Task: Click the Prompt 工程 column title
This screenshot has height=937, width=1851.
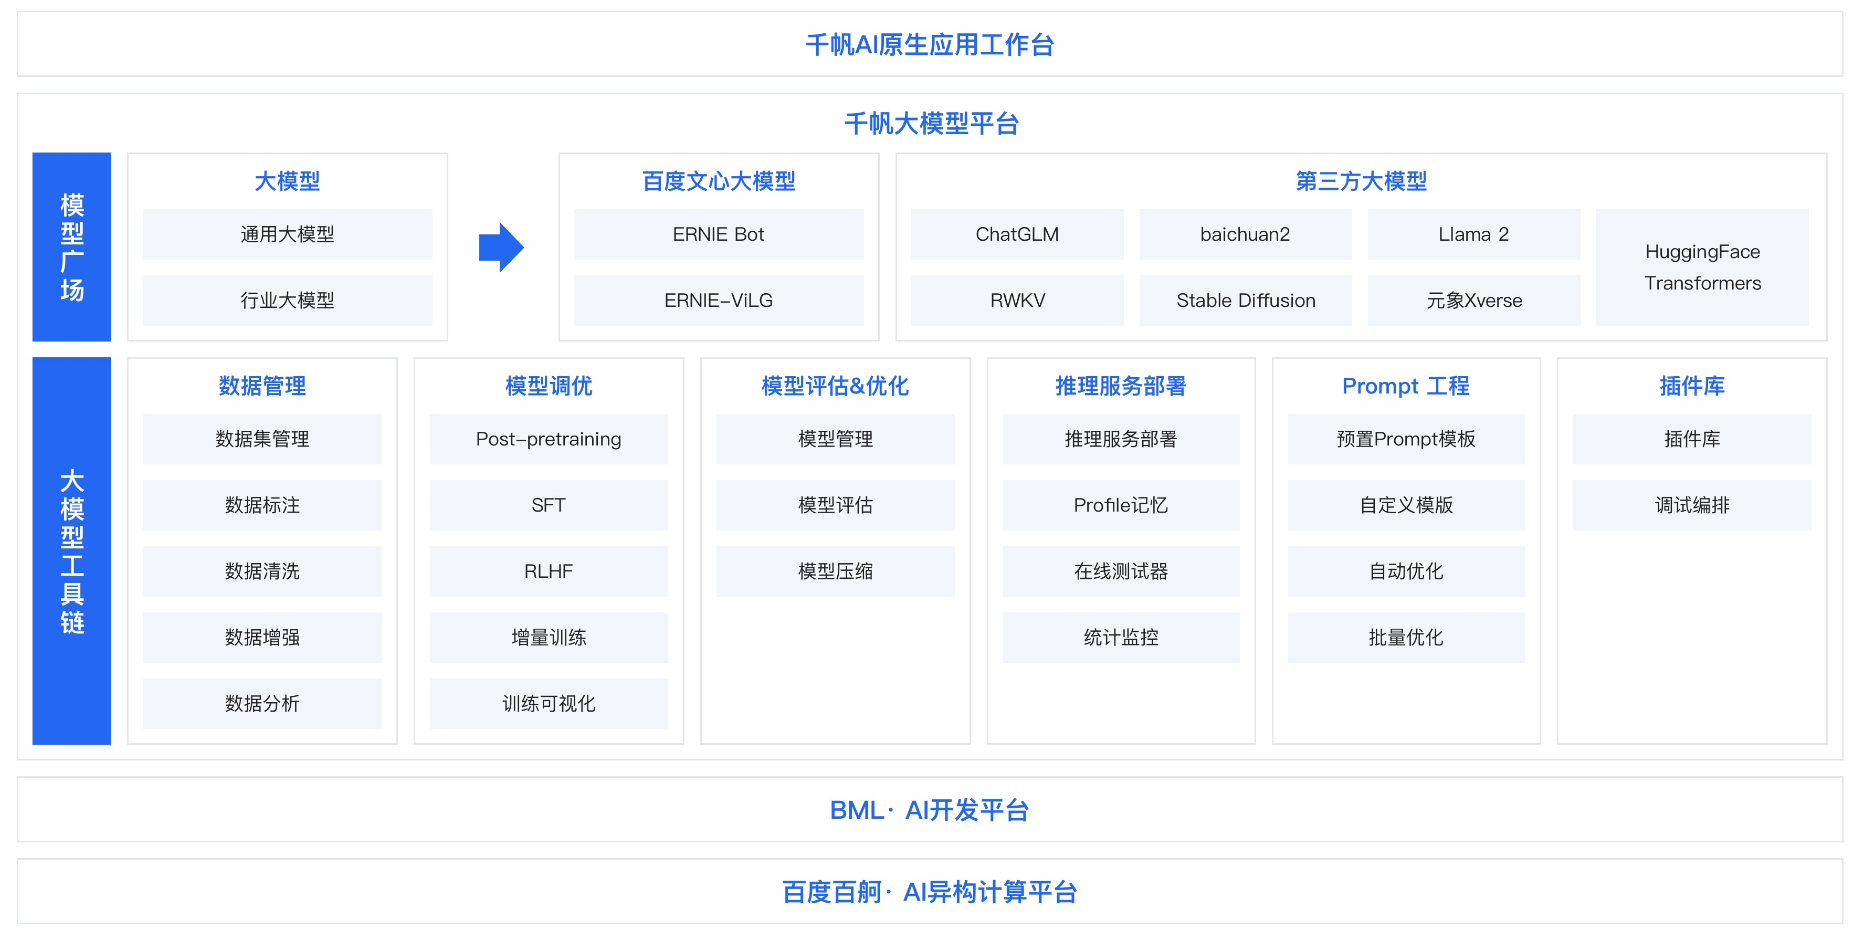Action: coord(1406,386)
